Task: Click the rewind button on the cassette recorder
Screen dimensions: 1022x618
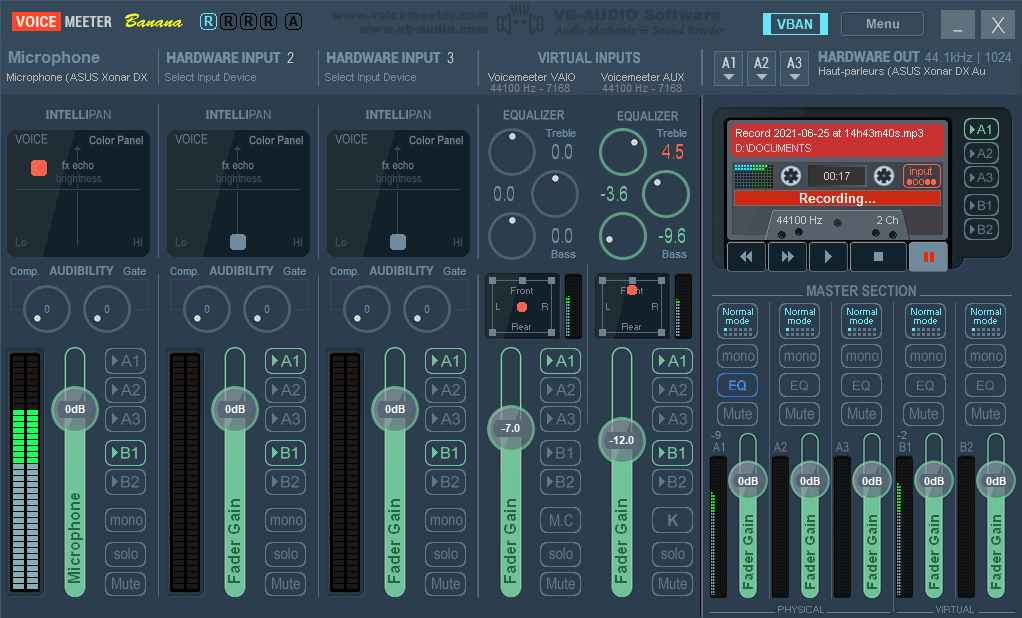Action: [x=746, y=257]
